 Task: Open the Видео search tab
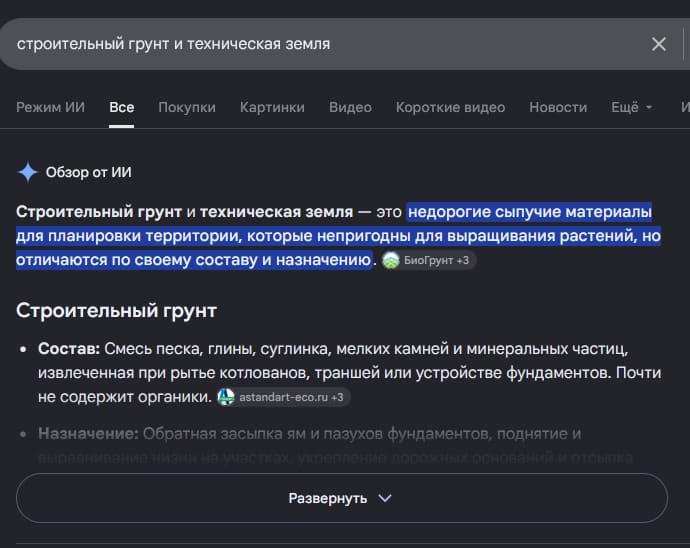click(350, 107)
